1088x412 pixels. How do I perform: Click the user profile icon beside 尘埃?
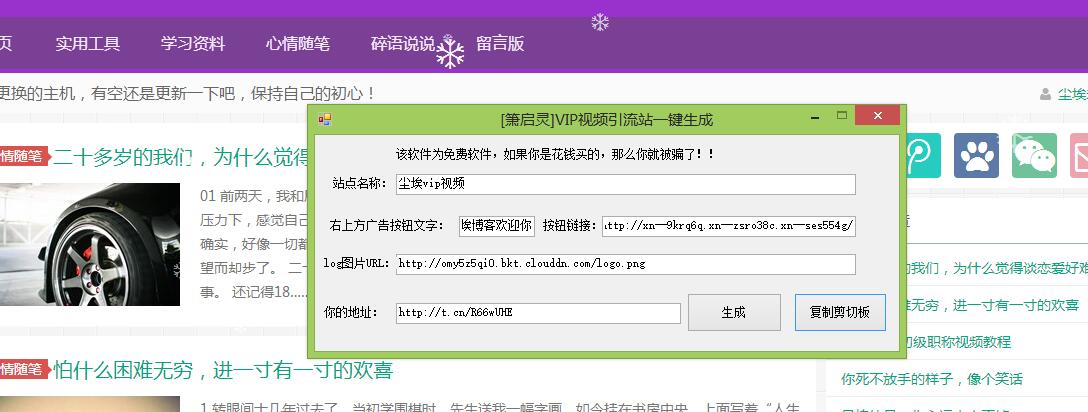point(1047,95)
